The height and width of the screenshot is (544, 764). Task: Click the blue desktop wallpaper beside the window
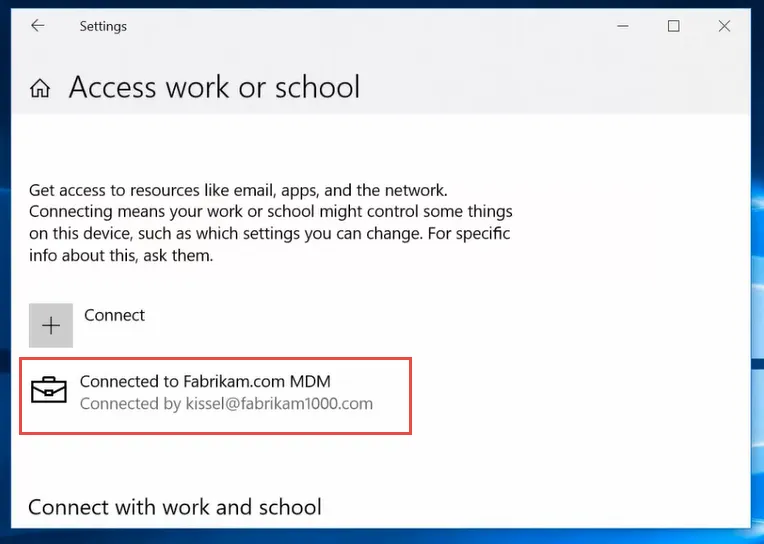(x=757, y=300)
